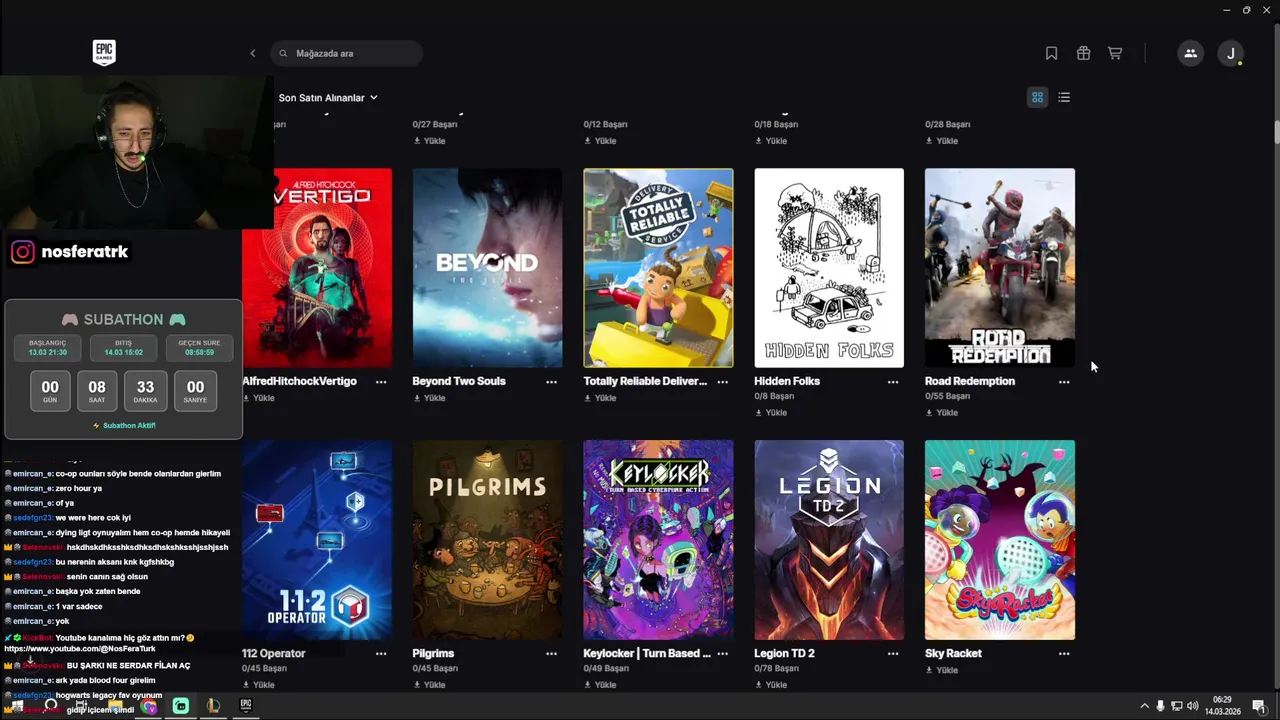Click Yükle under Sky Racket
Viewport: 1280px width, 720px height.
click(942, 670)
